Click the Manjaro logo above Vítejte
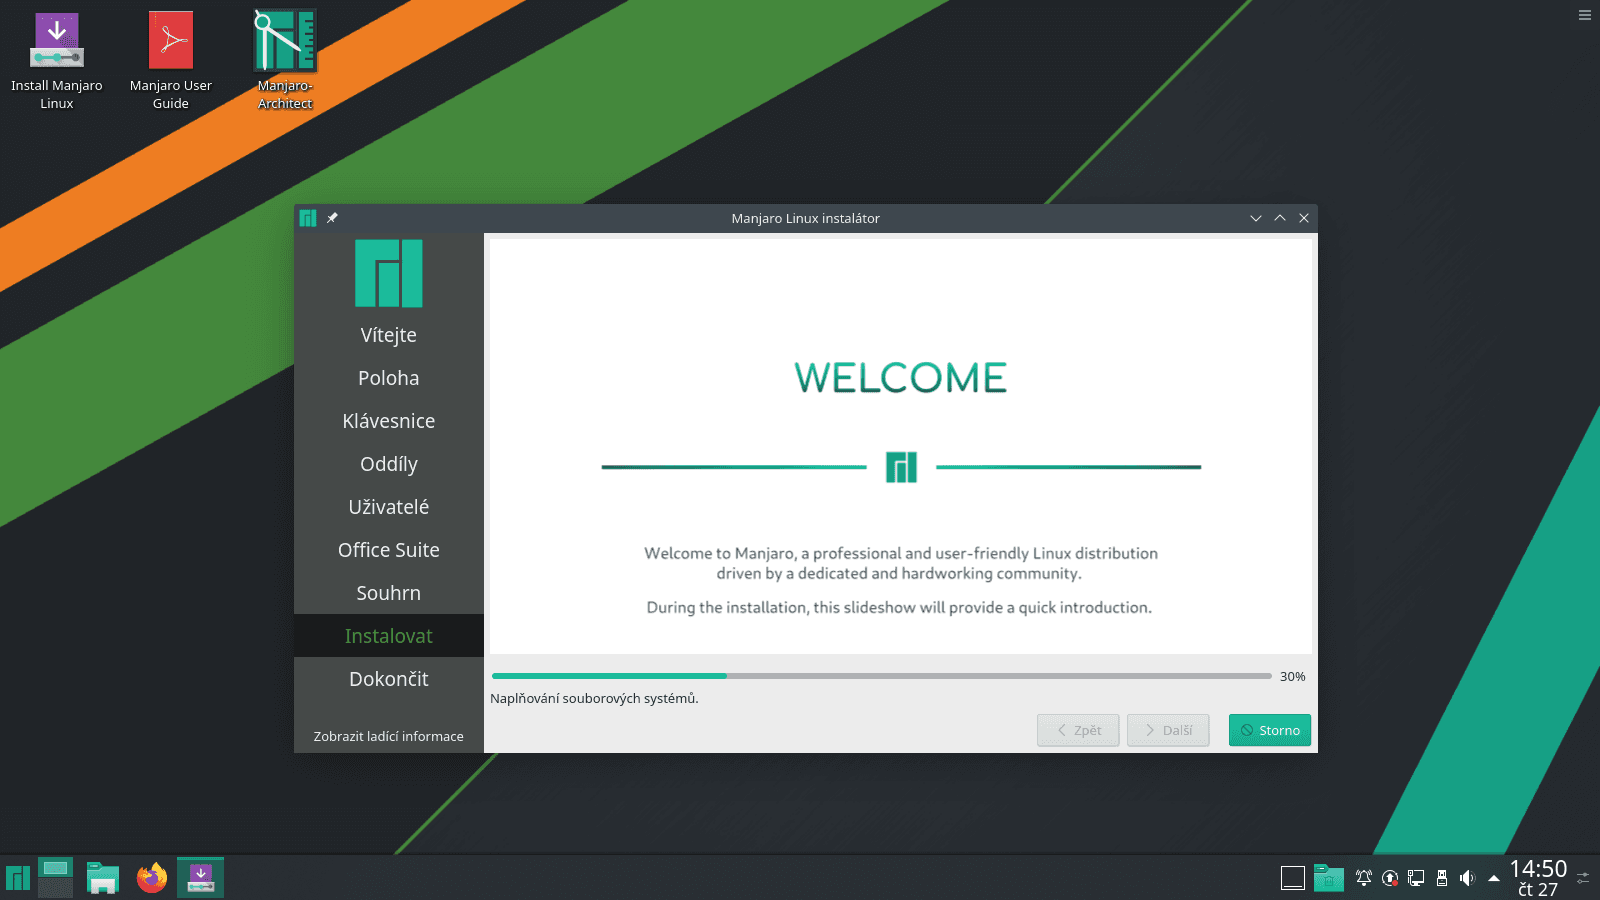1600x900 pixels. [388, 272]
